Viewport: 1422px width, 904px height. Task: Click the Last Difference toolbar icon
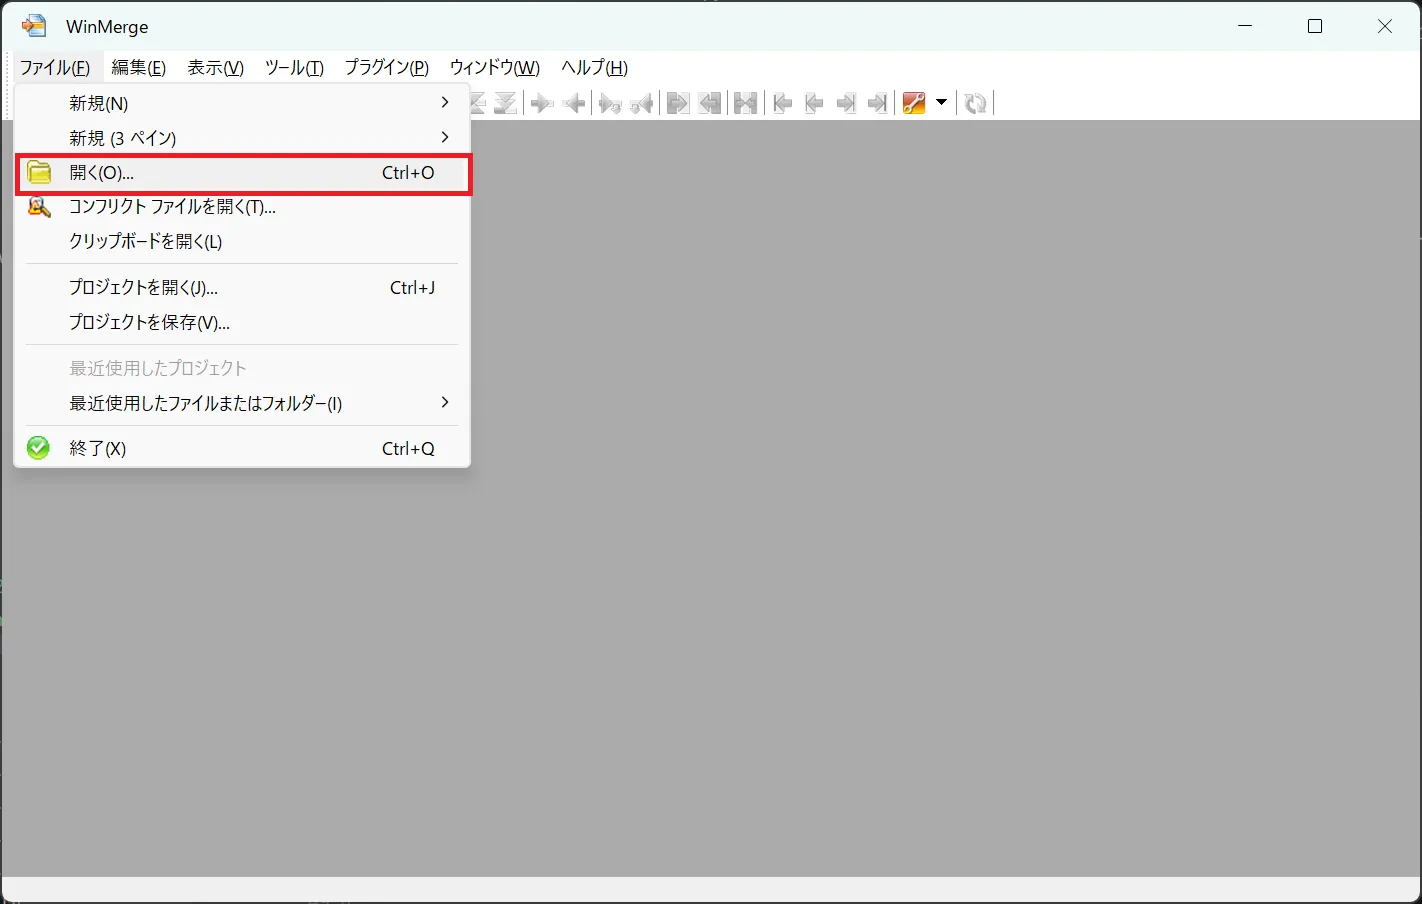coord(506,103)
